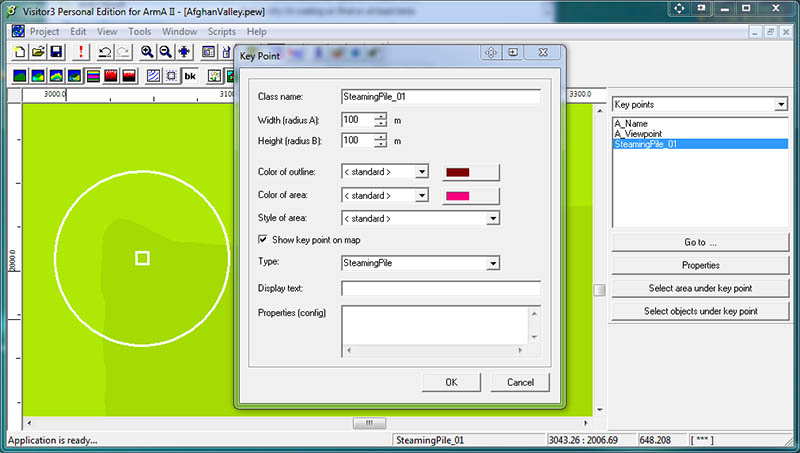
Task: Open the Tools menu
Action: 139,31
